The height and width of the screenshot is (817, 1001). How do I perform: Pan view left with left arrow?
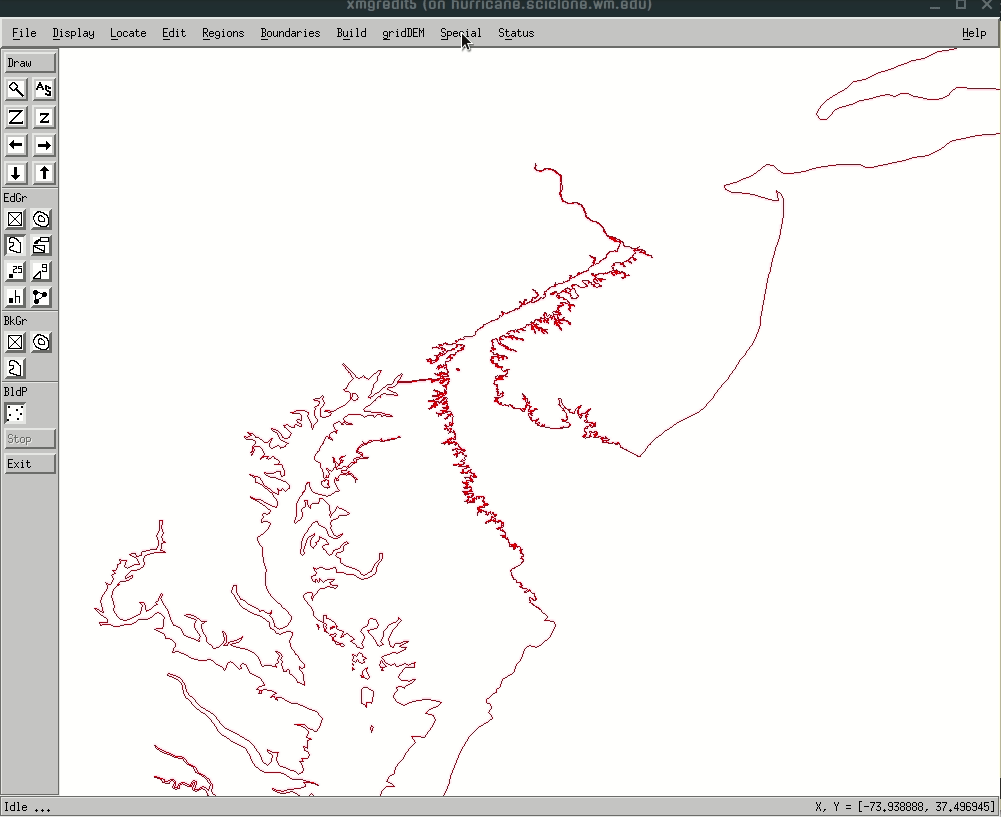point(16,145)
